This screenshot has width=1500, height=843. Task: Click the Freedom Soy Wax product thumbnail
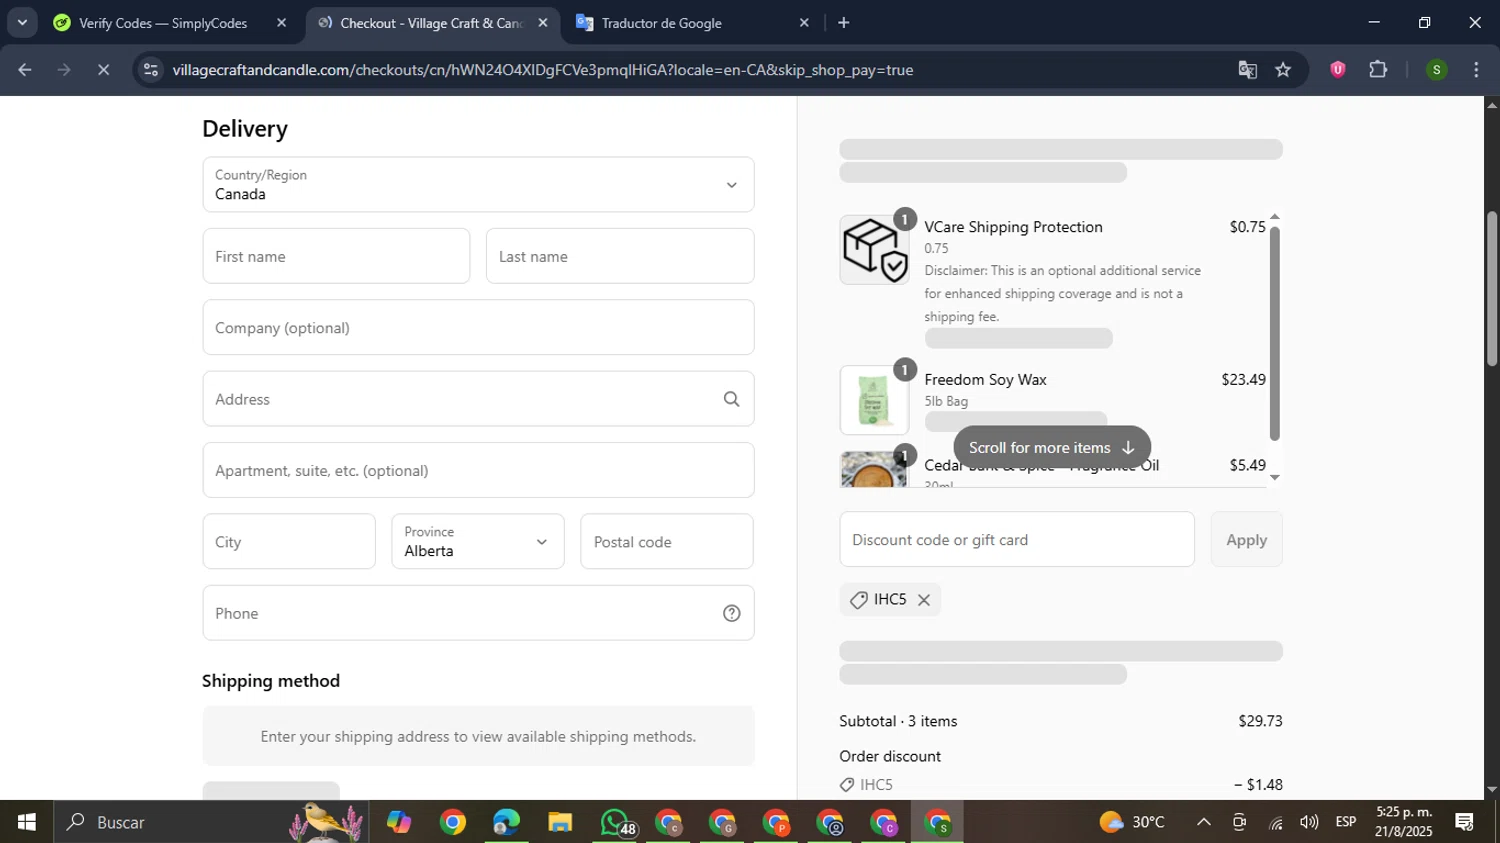pyautogui.click(x=874, y=400)
